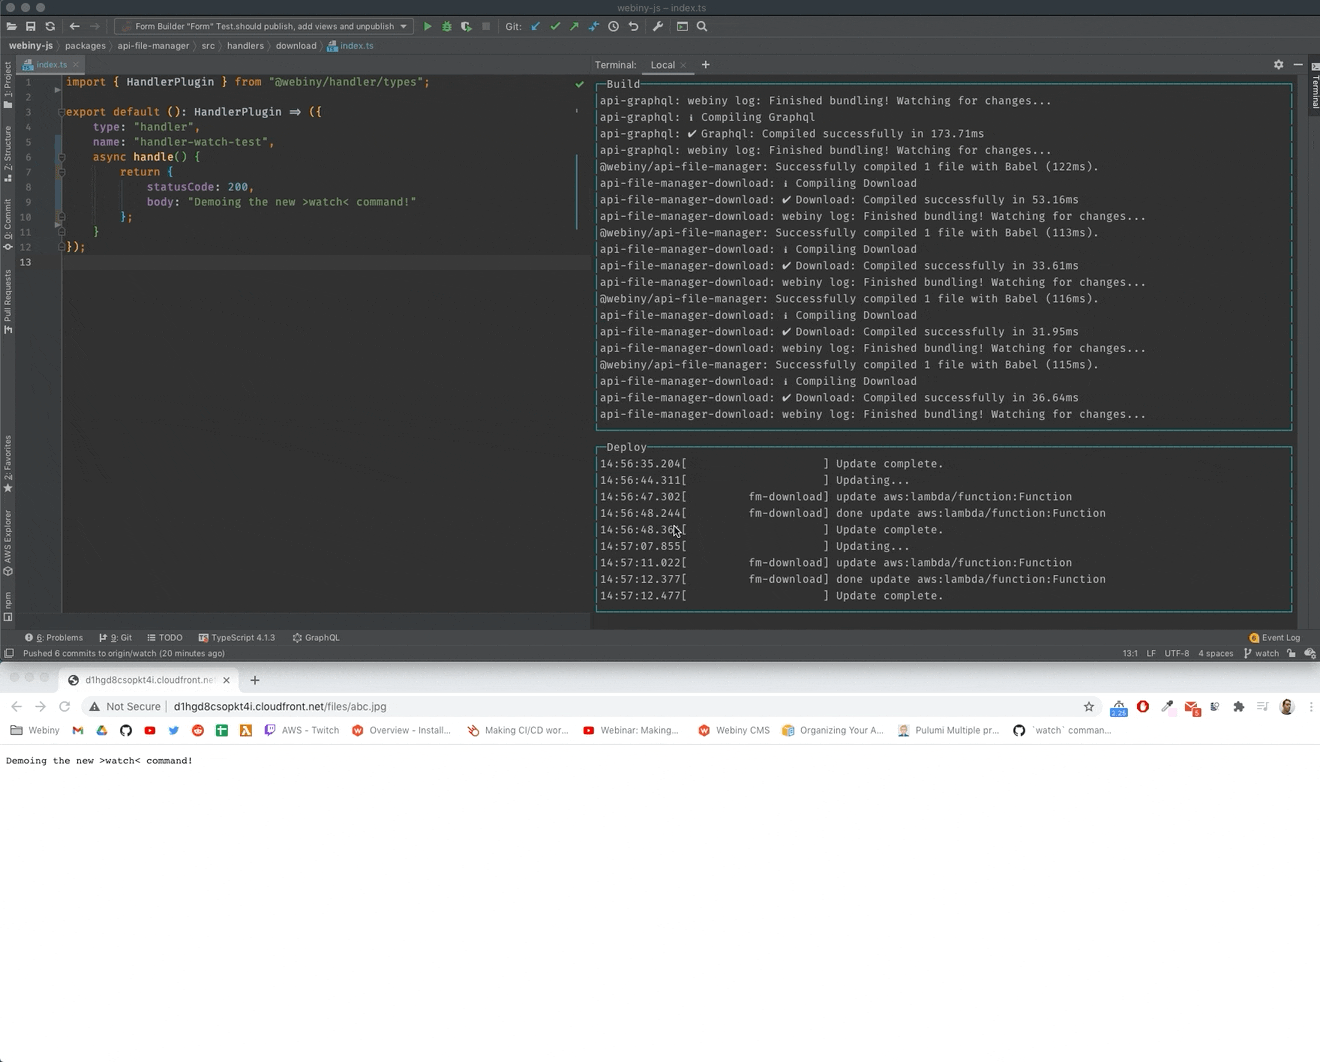Open the Webiny CMS bookmark
This screenshot has height=1062, width=1320.
pyautogui.click(x=734, y=730)
